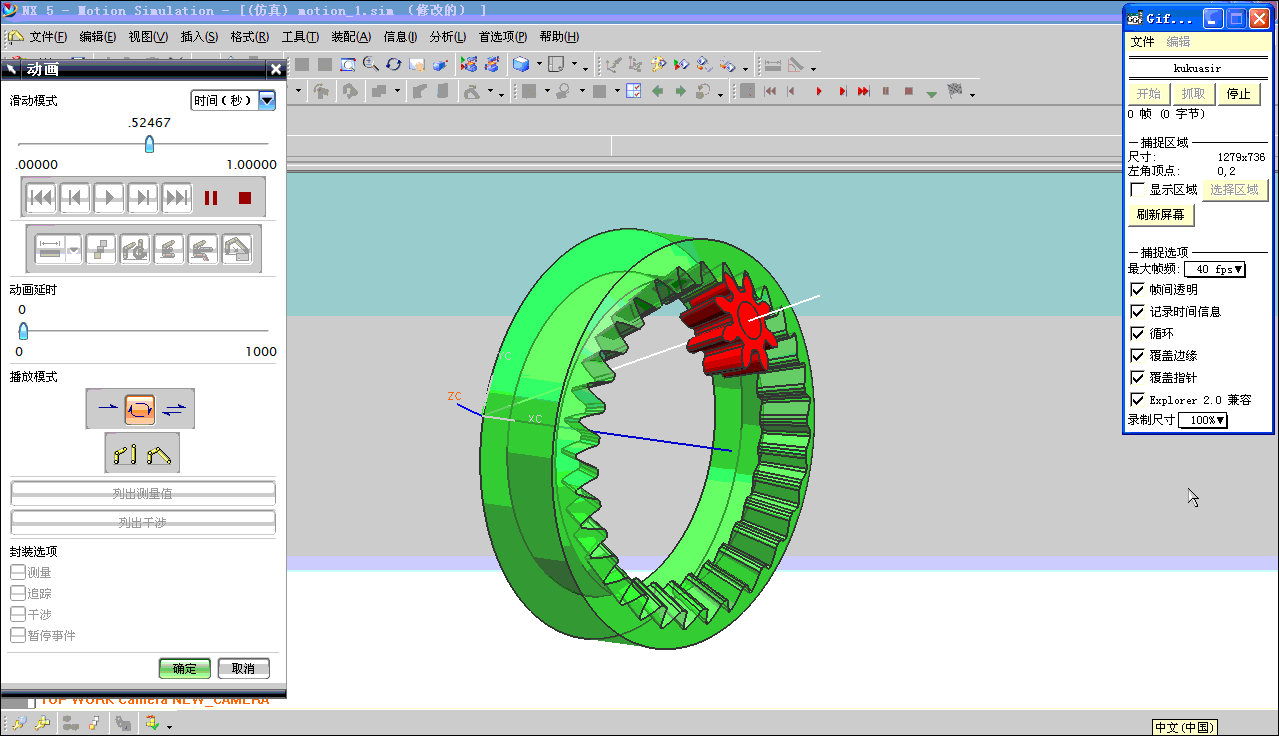Image resolution: width=1279 pixels, height=736 pixels.
Task: Click the design position linkage icon
Action: click(x=125, y=454)
